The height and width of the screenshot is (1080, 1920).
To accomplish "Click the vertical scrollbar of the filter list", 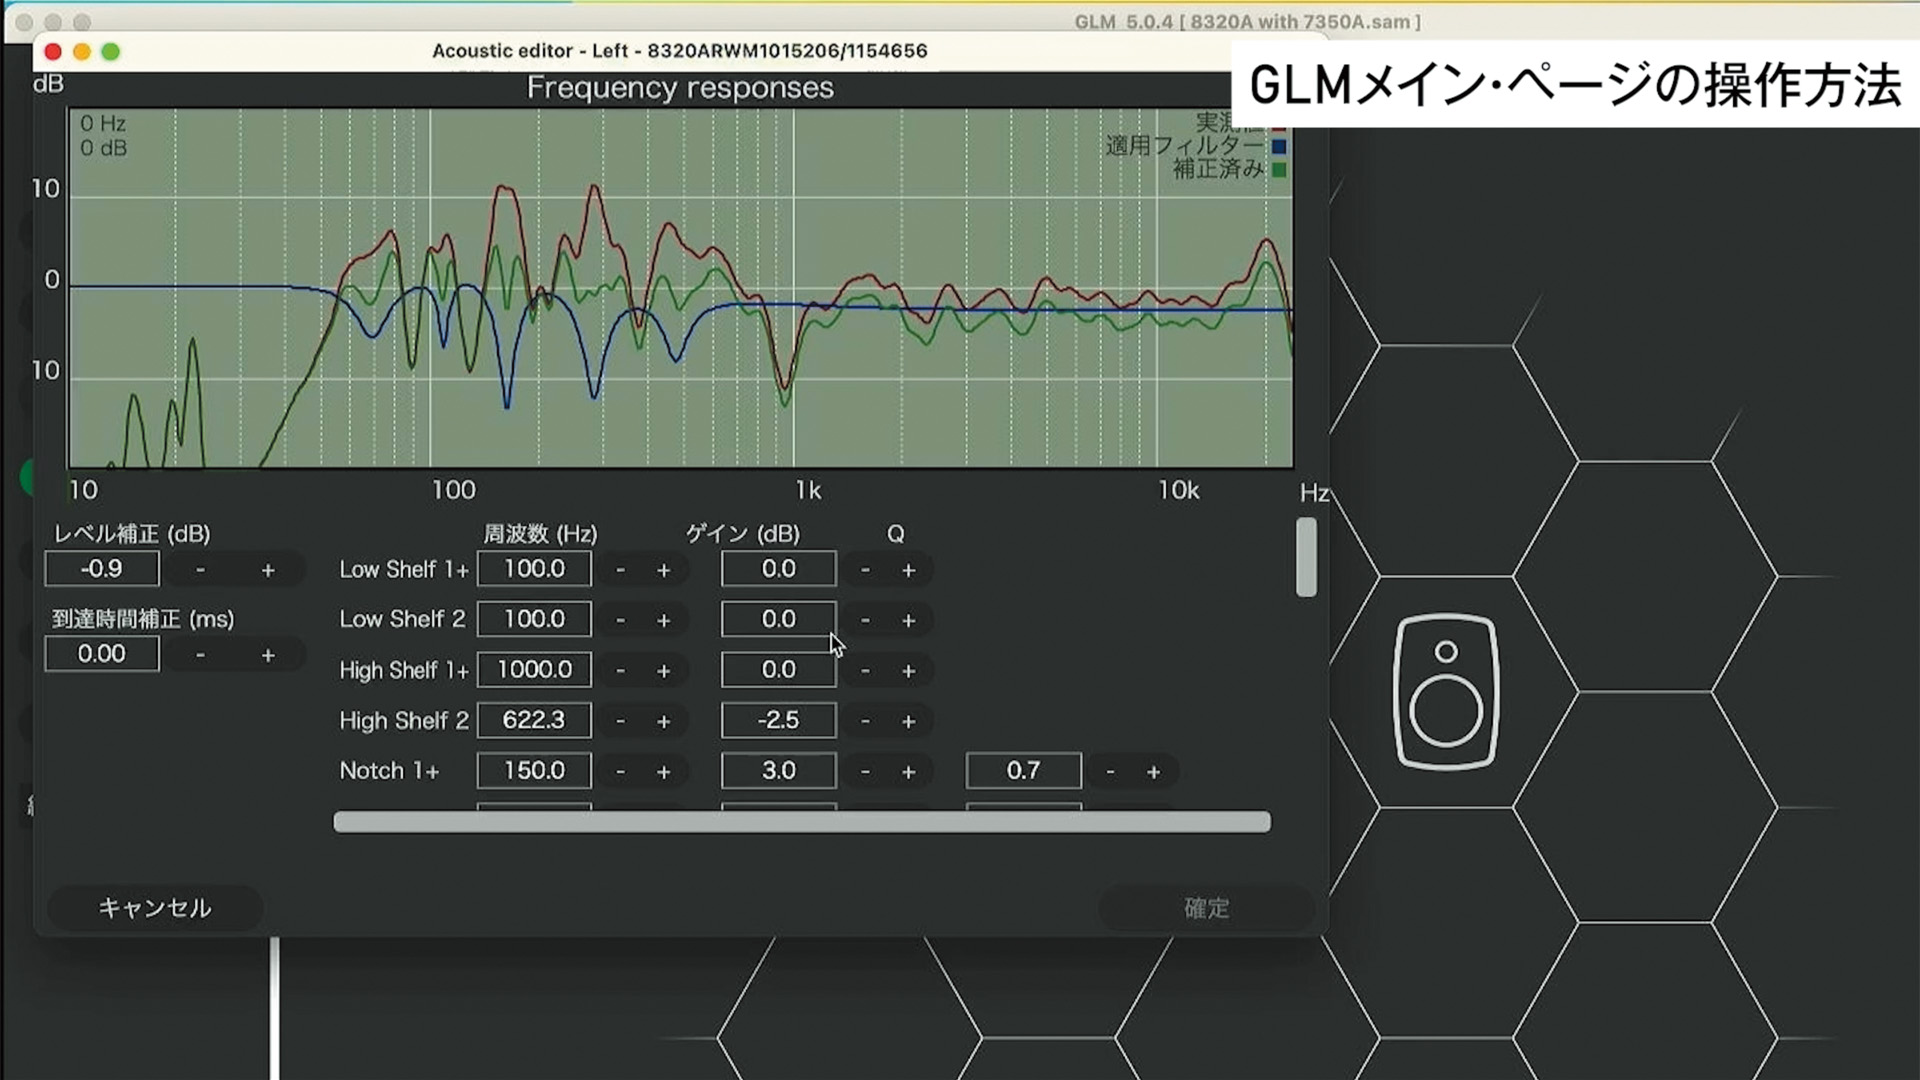I will click(1306, 557).
